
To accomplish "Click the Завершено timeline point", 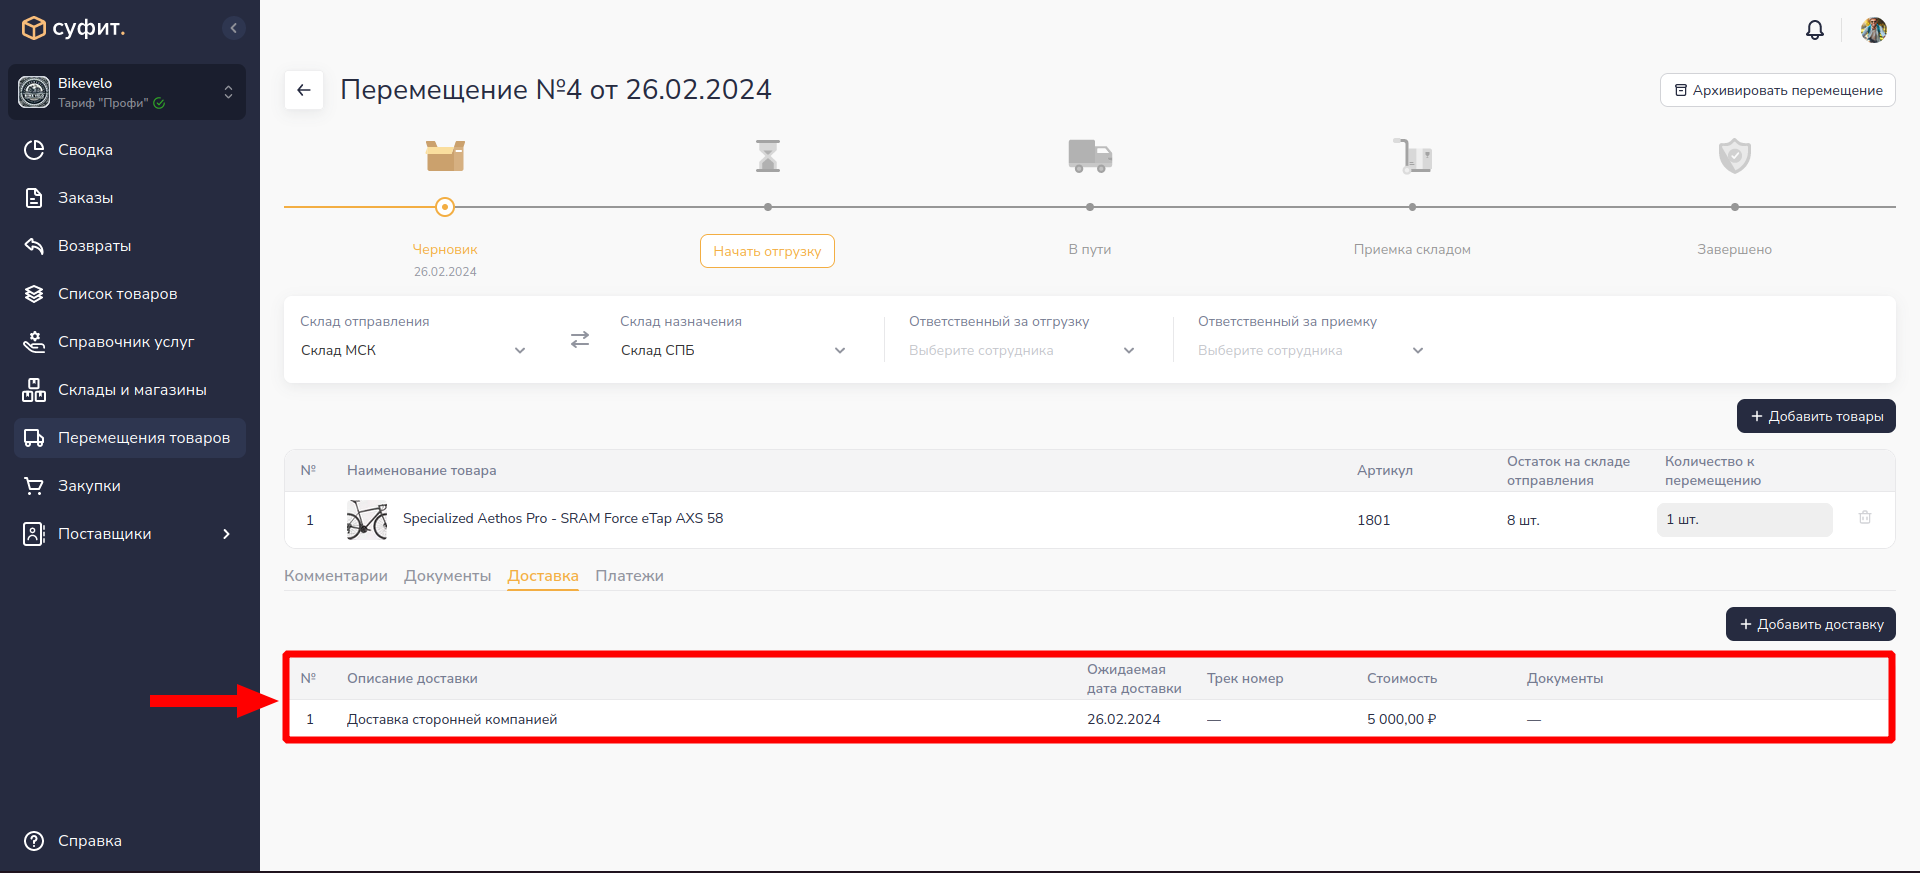I will click(x=1735, y=207).
